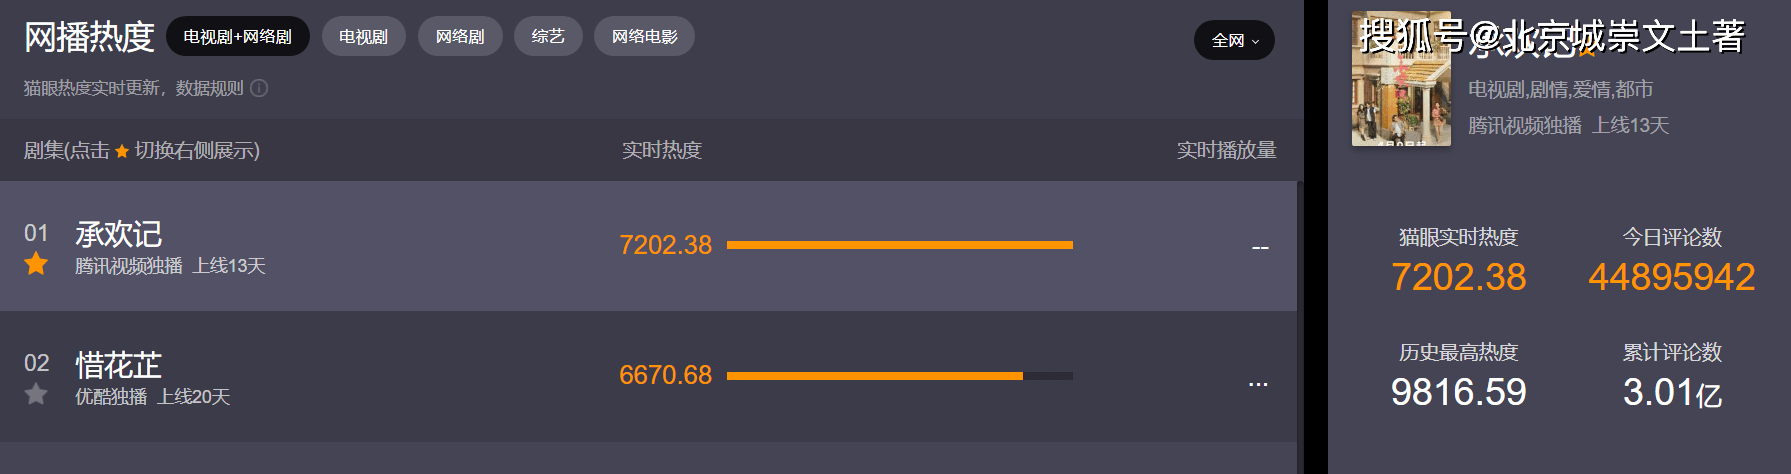Open the 惜花芷 series title
The width and height of the screenshot is (1791, 474).
click(x=118, y=364)
